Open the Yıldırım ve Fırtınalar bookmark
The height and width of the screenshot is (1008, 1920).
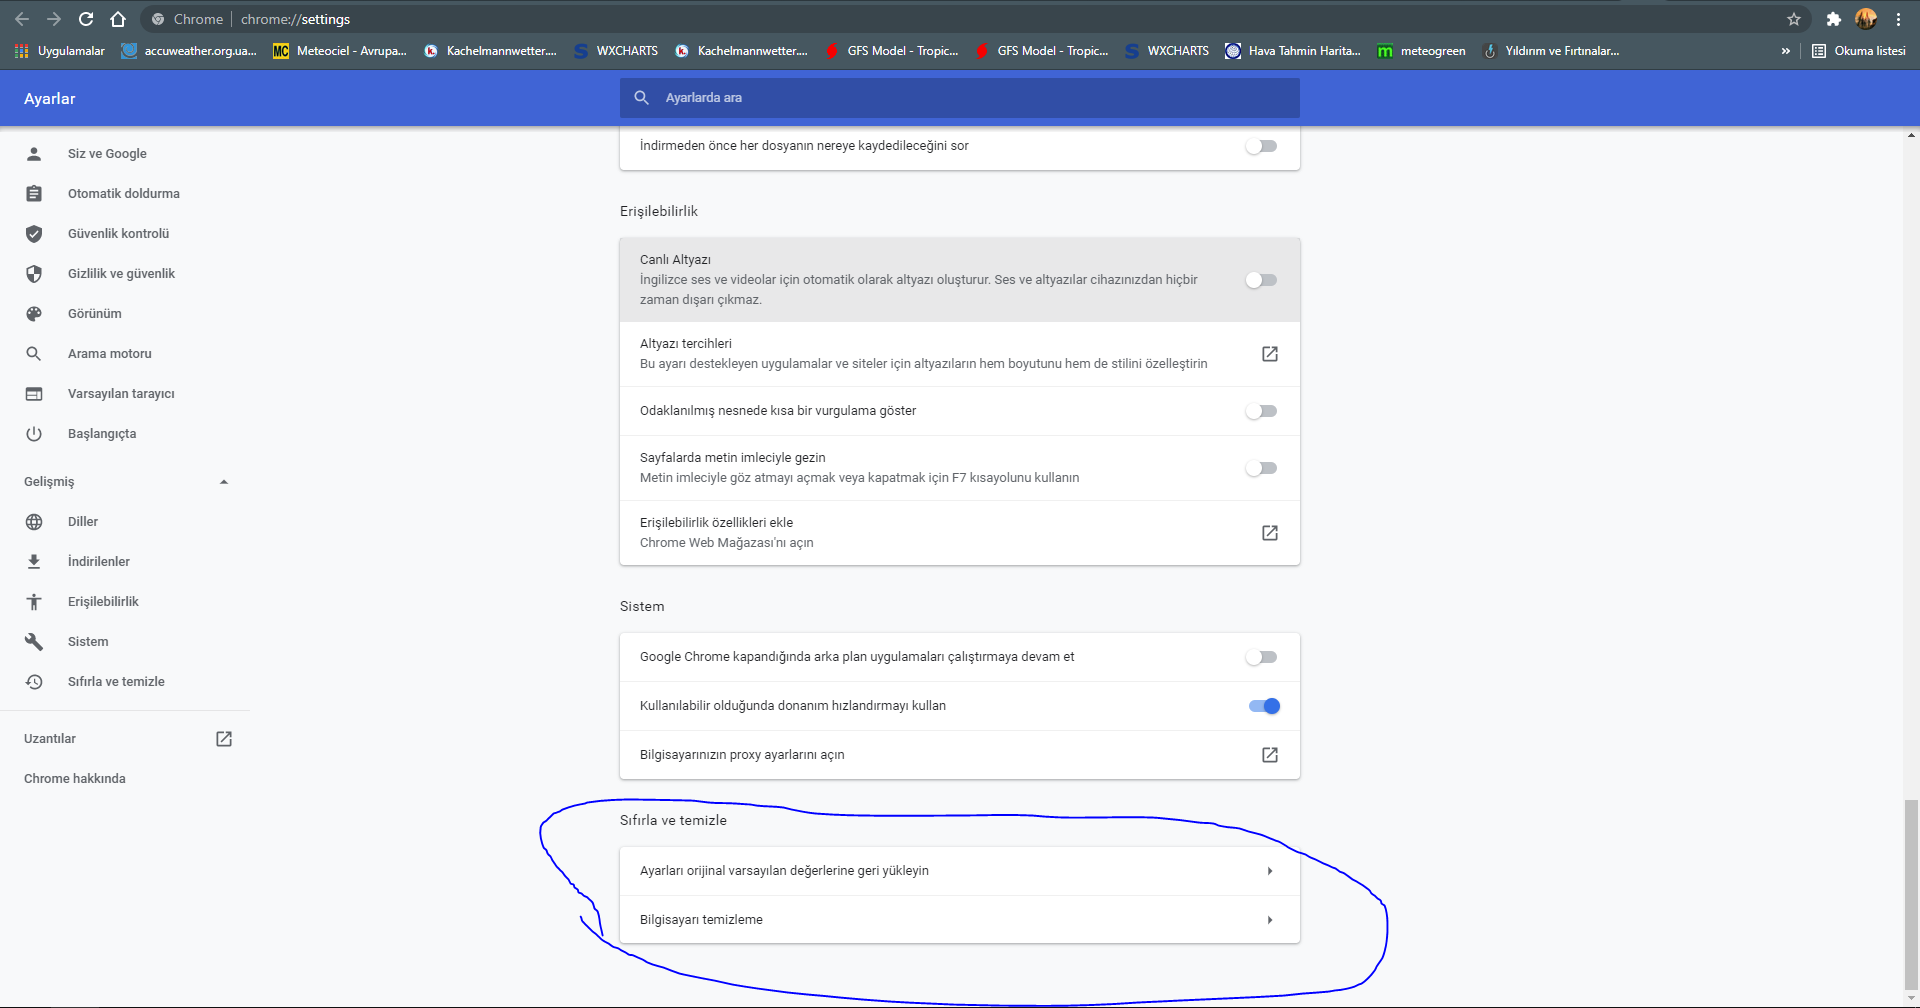click(x=1551, y=51)
